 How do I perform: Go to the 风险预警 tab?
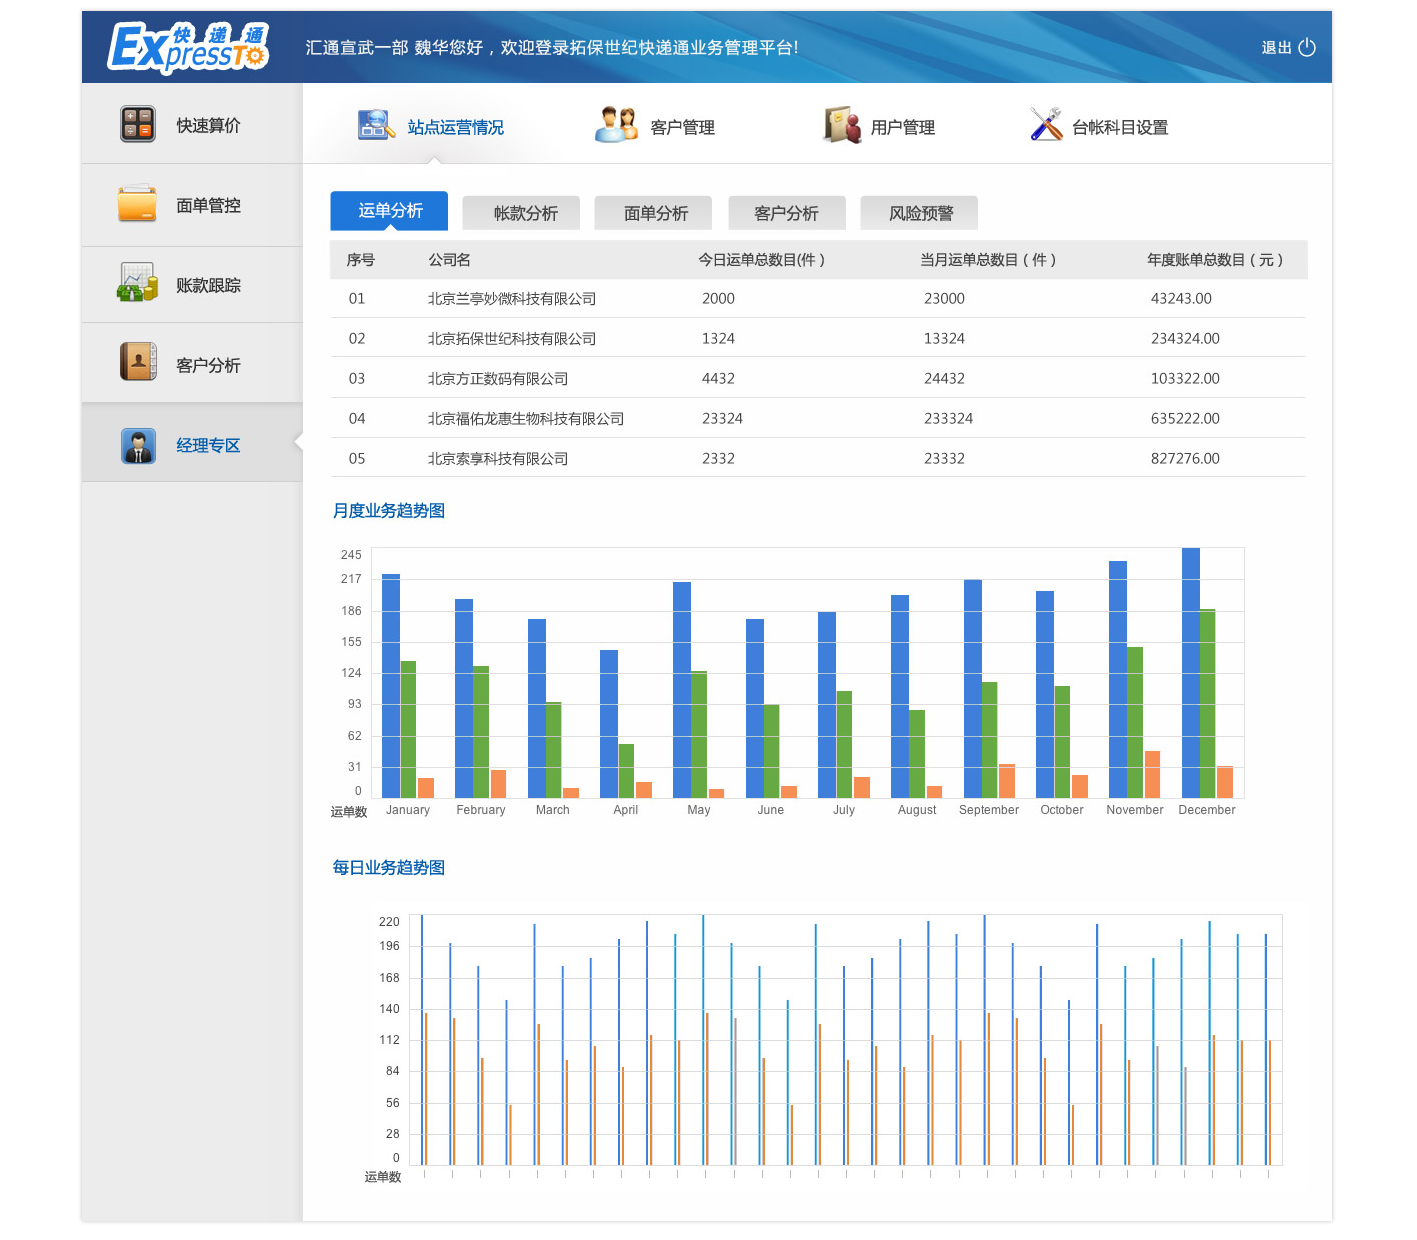coord(920,213)
